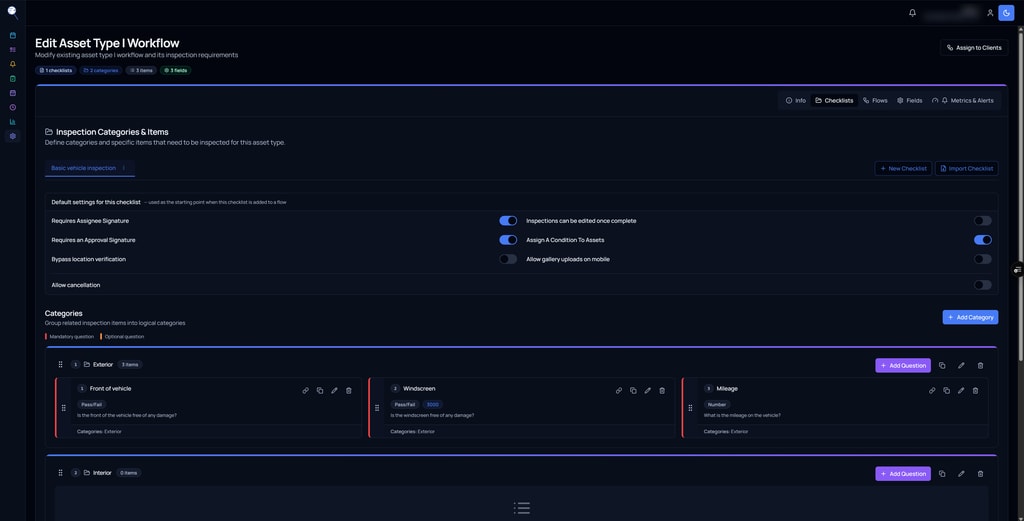Edit the Front of vehicle question
Screen dimensions: 1024x521
pyautogui.click(x=334, y=390)
